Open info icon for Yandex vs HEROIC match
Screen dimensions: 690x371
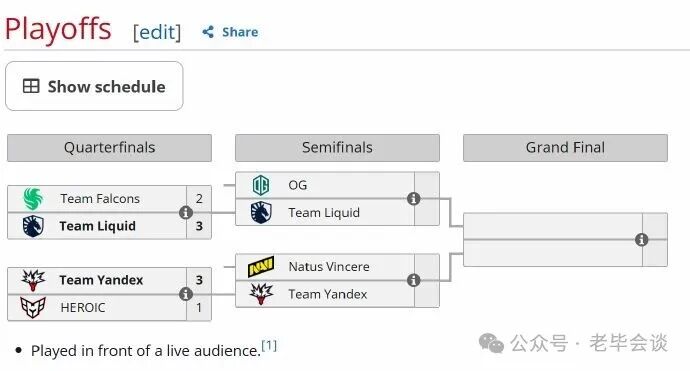pos(186,294)
